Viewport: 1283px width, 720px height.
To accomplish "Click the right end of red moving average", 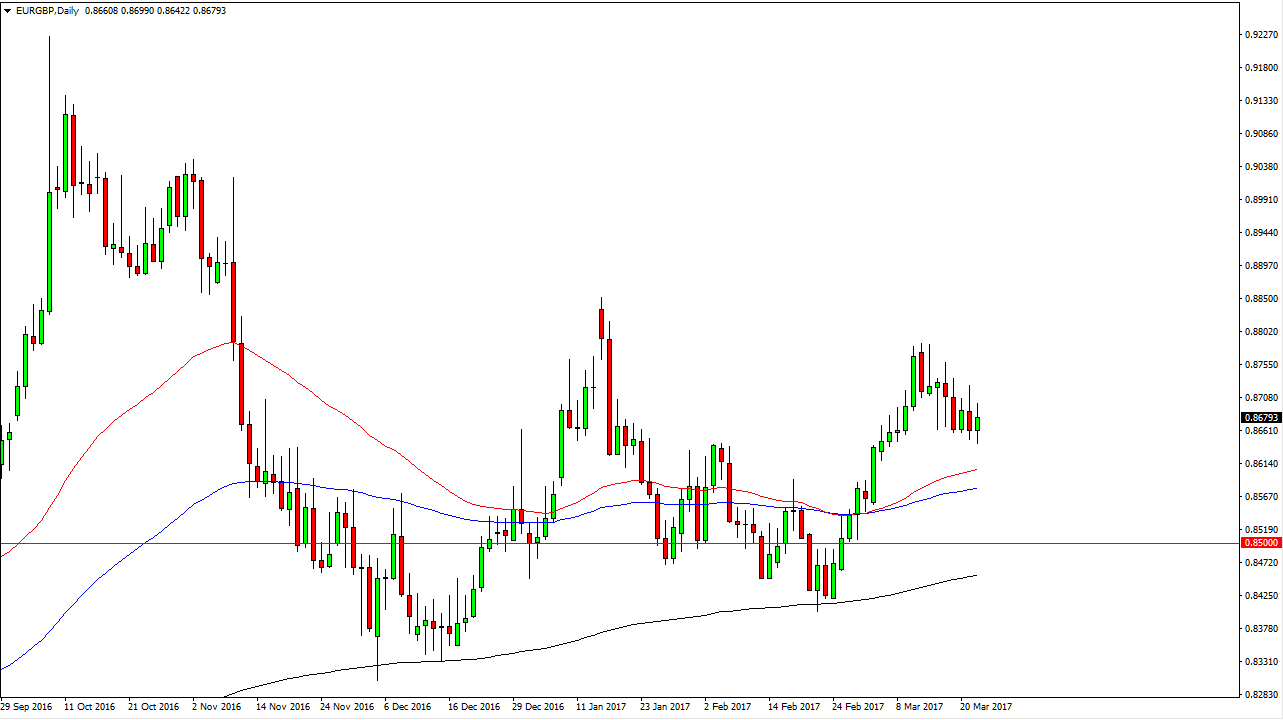I will [x=975, y=469].
